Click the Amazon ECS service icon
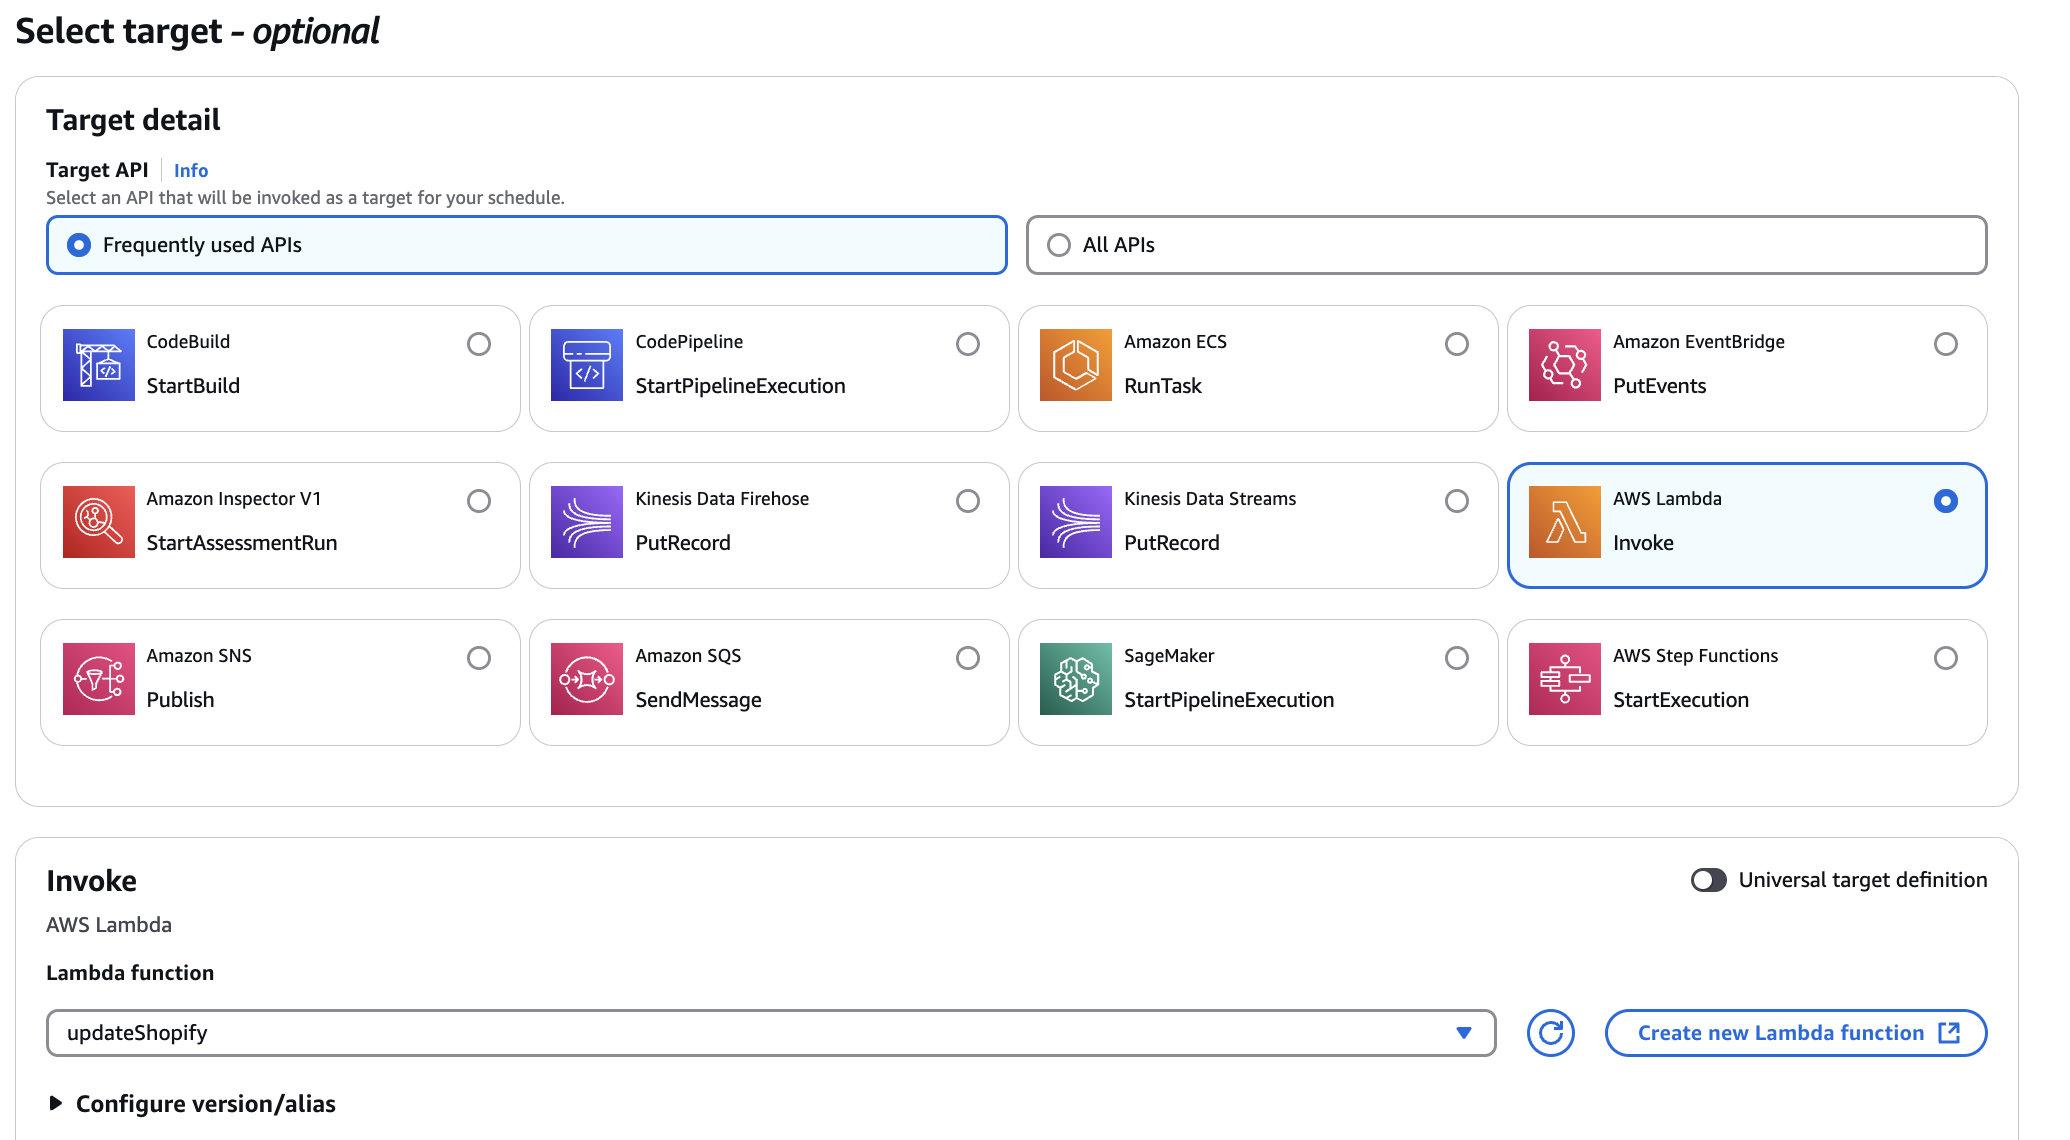 [1076, 365]
